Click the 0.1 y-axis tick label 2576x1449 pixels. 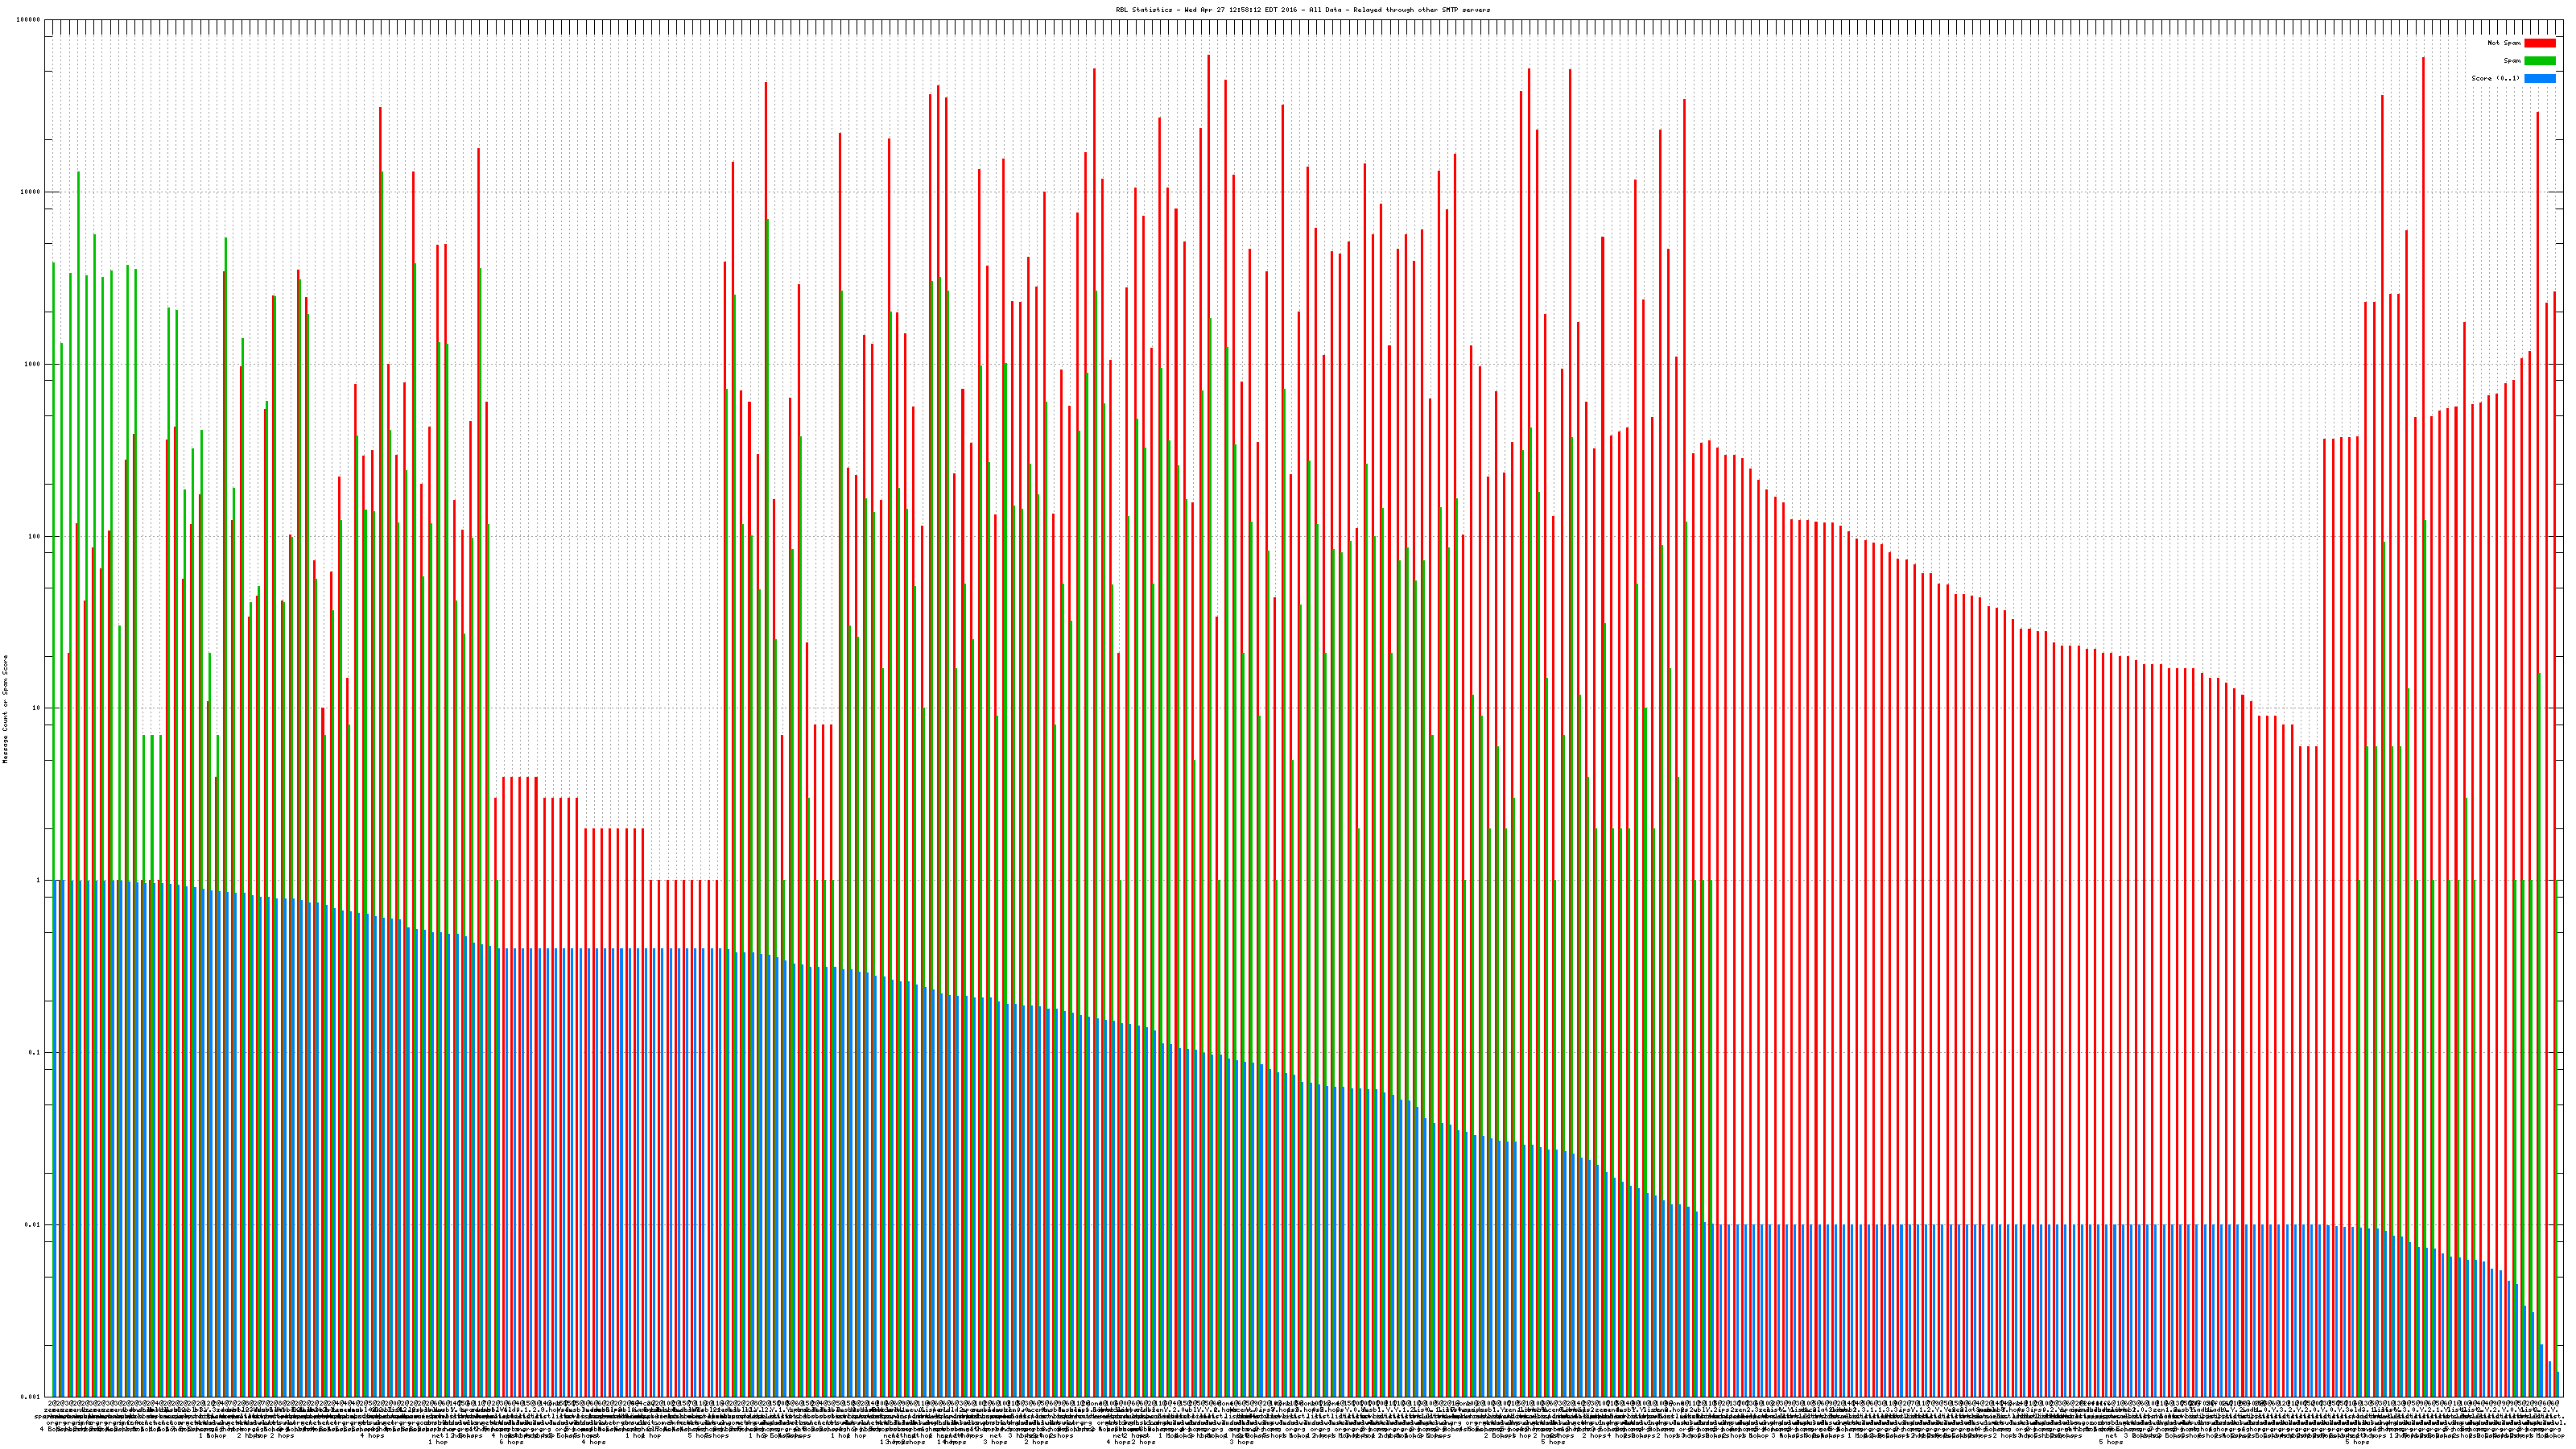(x=35, y=1052)
